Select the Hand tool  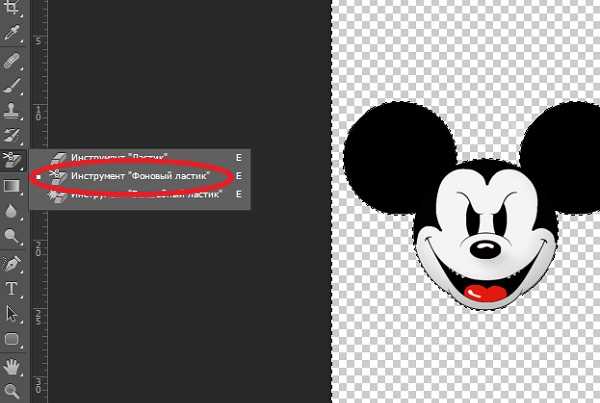(11, 367)
